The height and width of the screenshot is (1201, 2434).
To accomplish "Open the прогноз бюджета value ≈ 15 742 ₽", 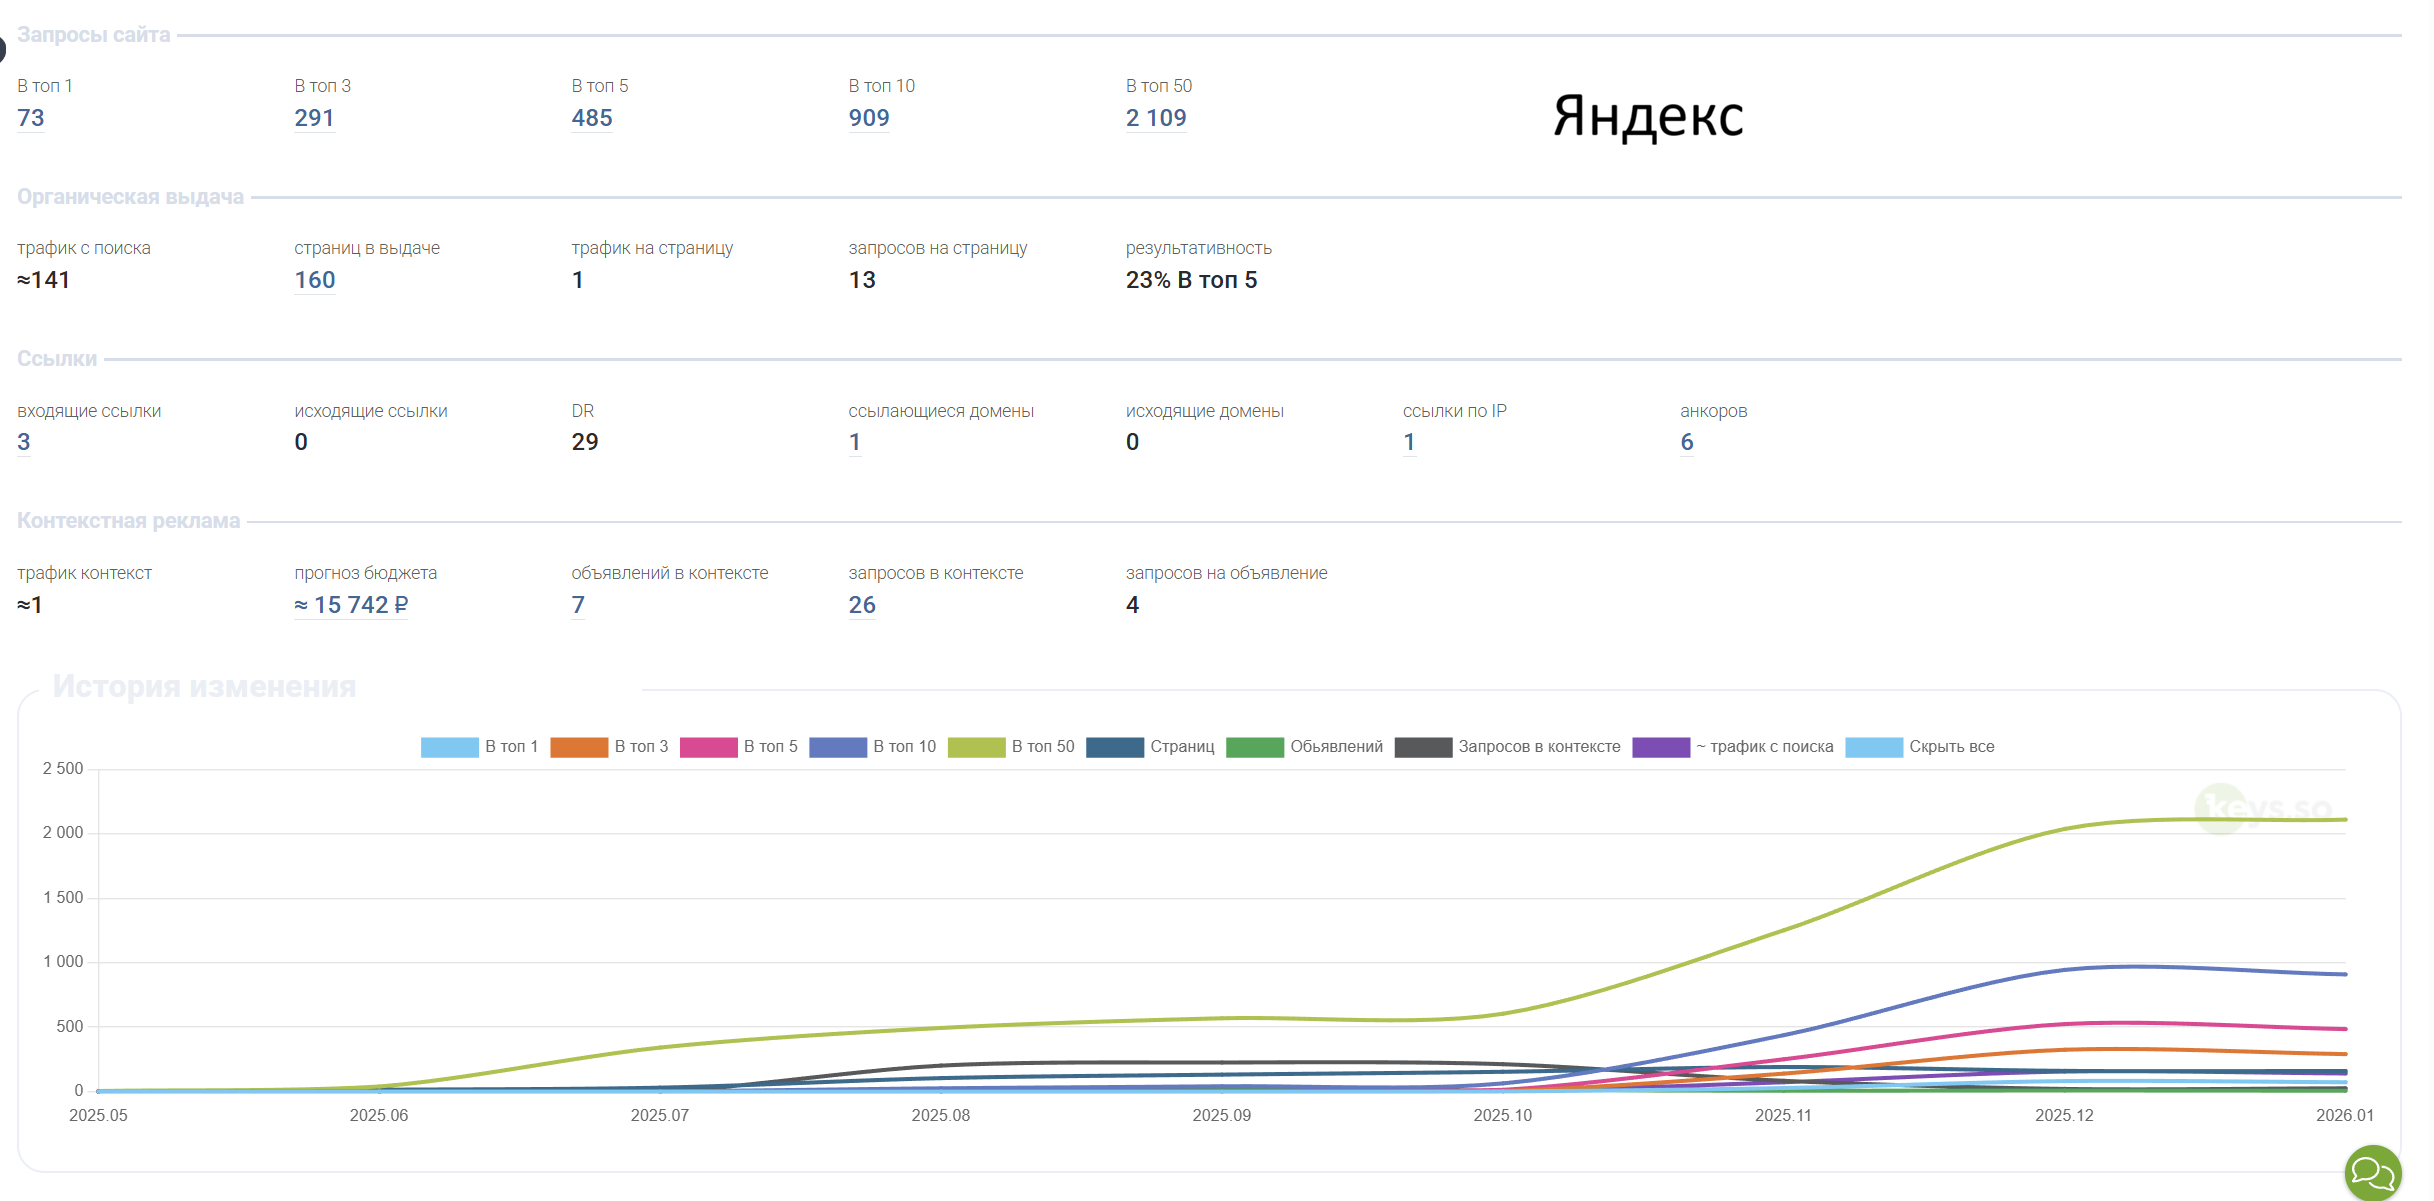I will 351,605.
